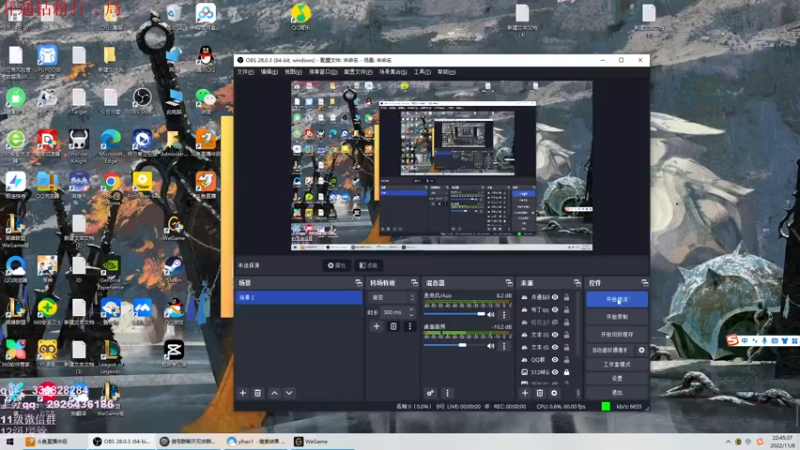
Task: Open the 渐变 transition type dropdown
Action: point(393,297)
